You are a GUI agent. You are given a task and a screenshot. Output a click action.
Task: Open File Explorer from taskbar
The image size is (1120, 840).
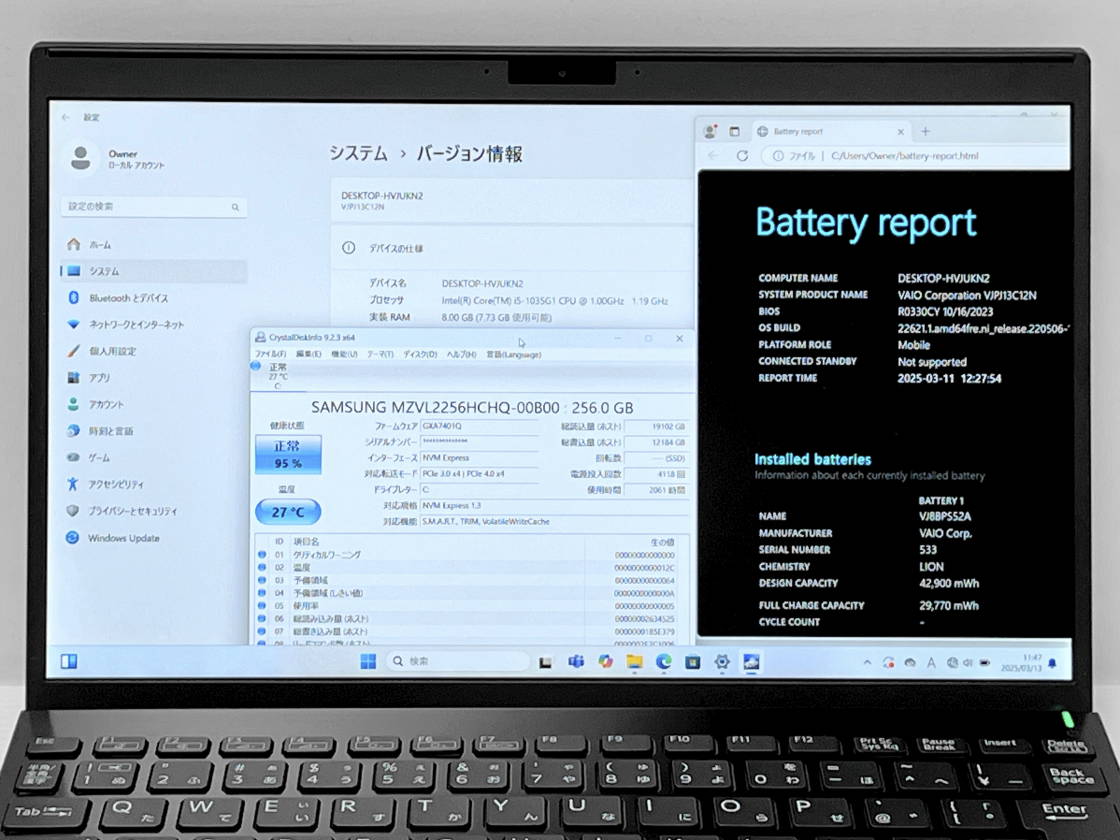tap(634, 661)
